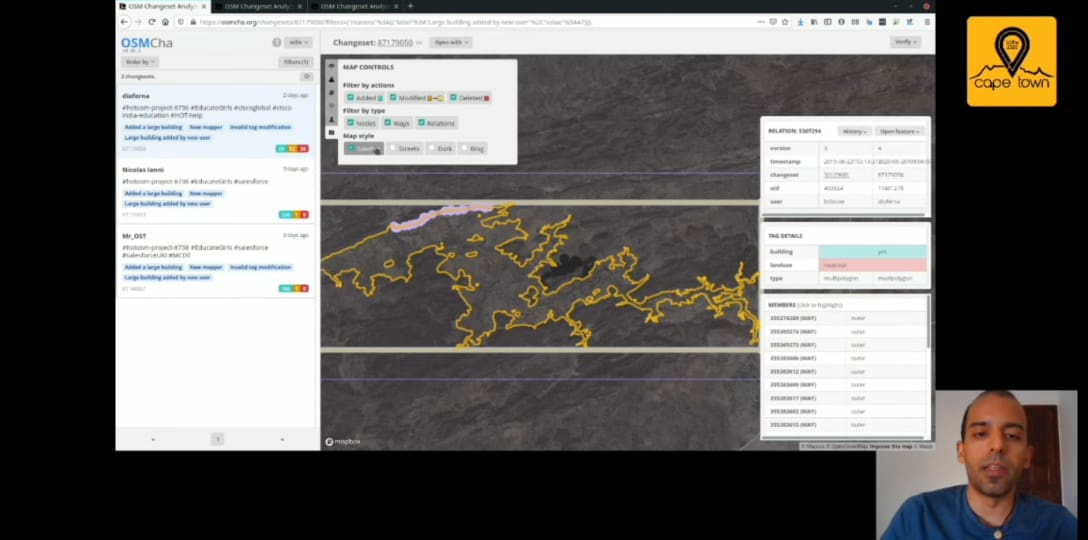Click the Mapbox logo on the map

343,441
